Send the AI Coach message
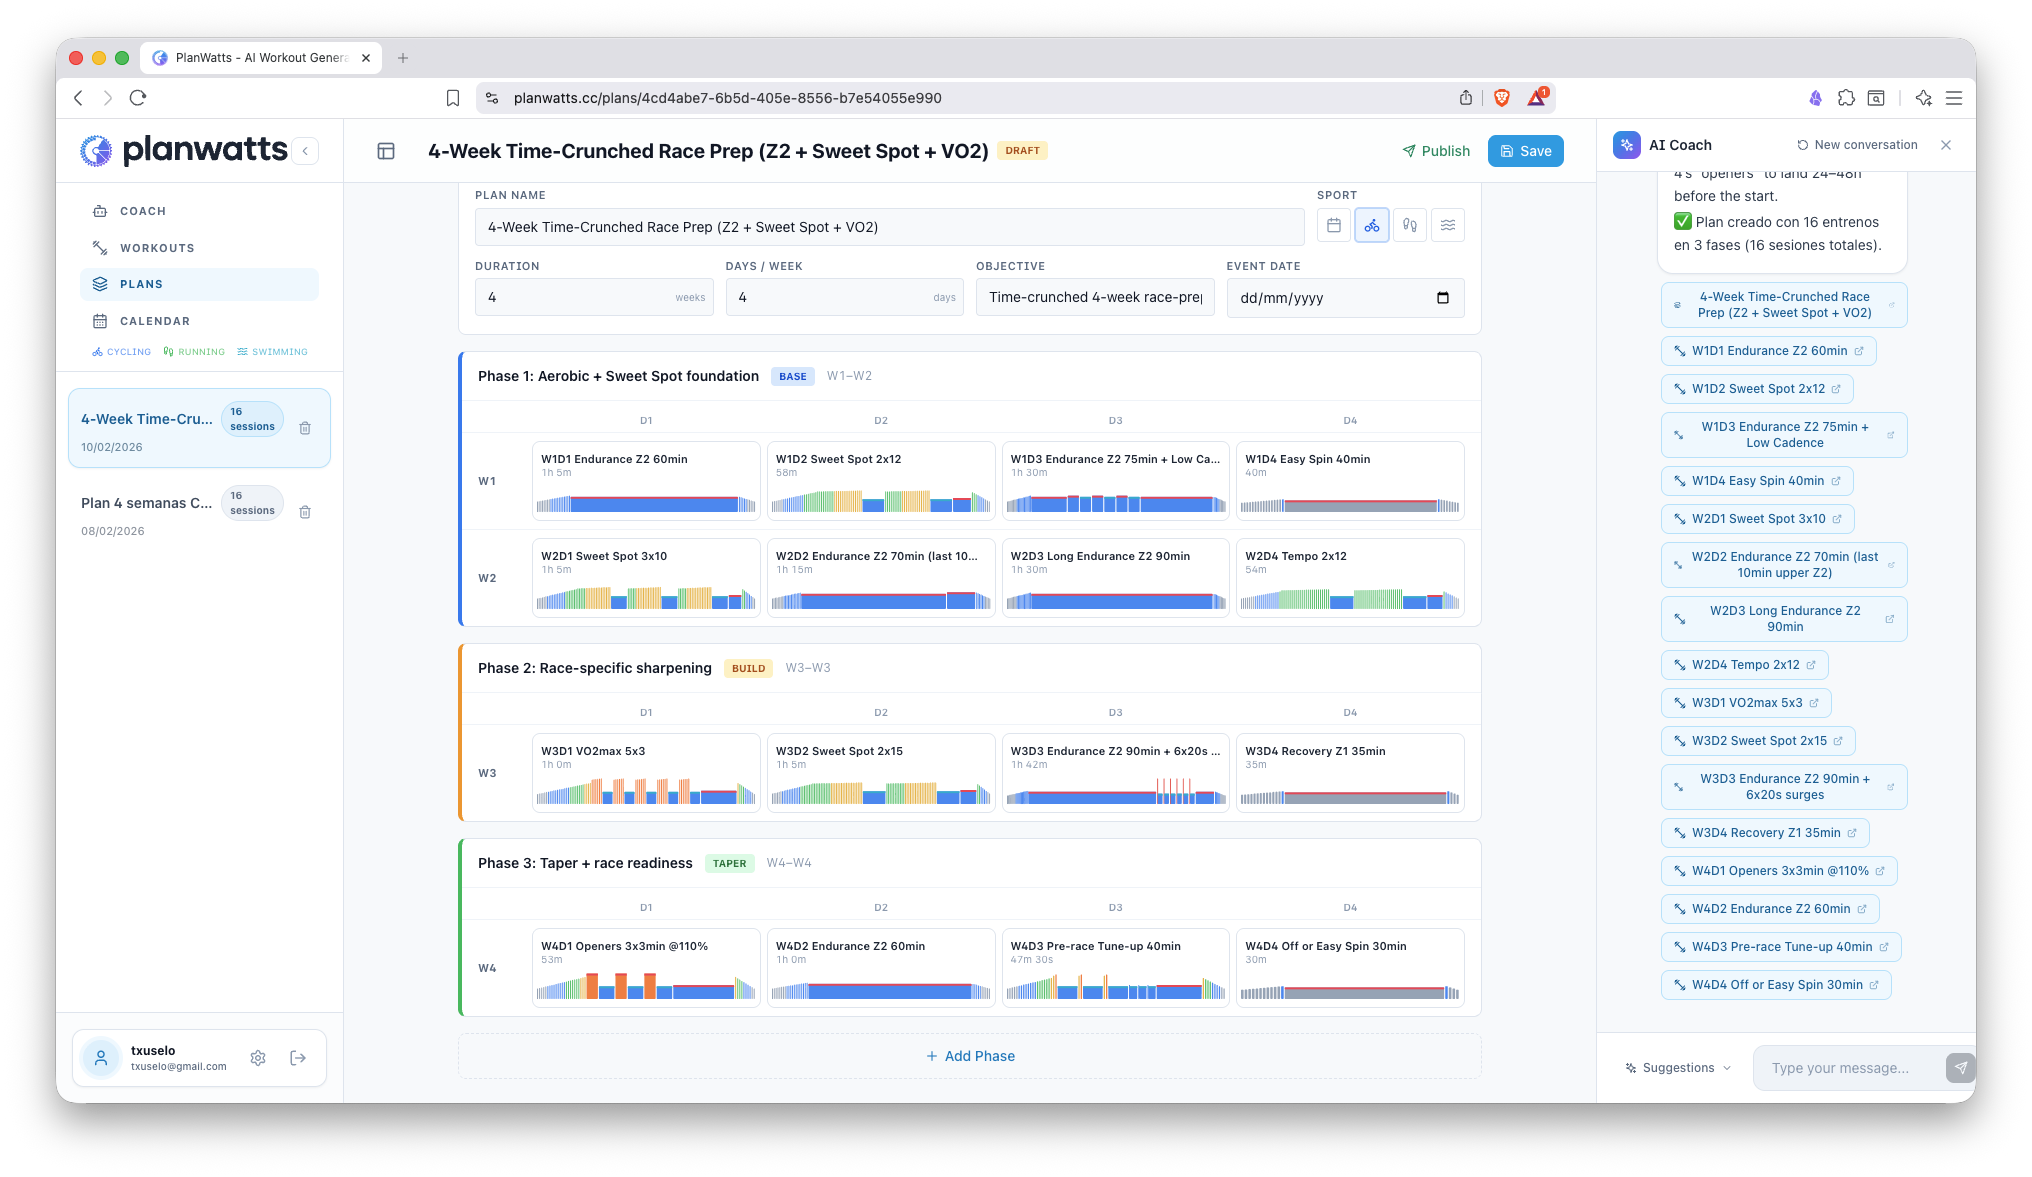Viewport: 2032px width, 1177px height. point(1960,1068)
